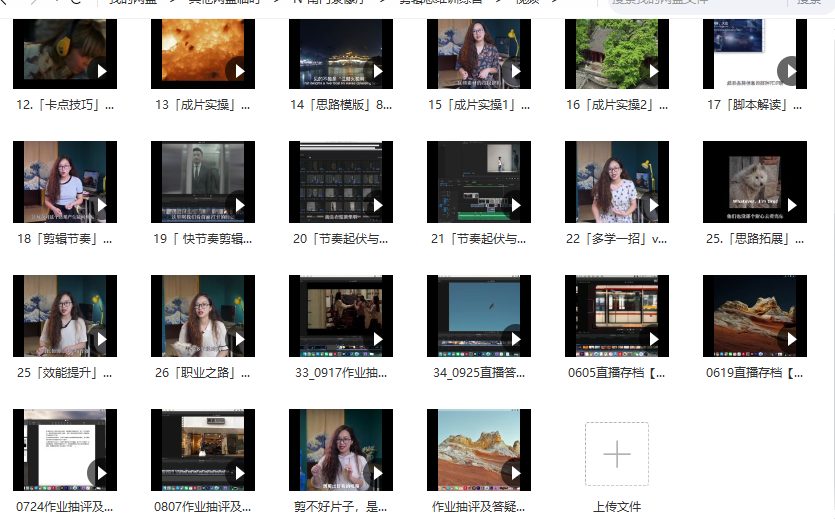Click the file name 22「多学一招」v...
Viewport: 835px width, 520px height.
point(617,239)
